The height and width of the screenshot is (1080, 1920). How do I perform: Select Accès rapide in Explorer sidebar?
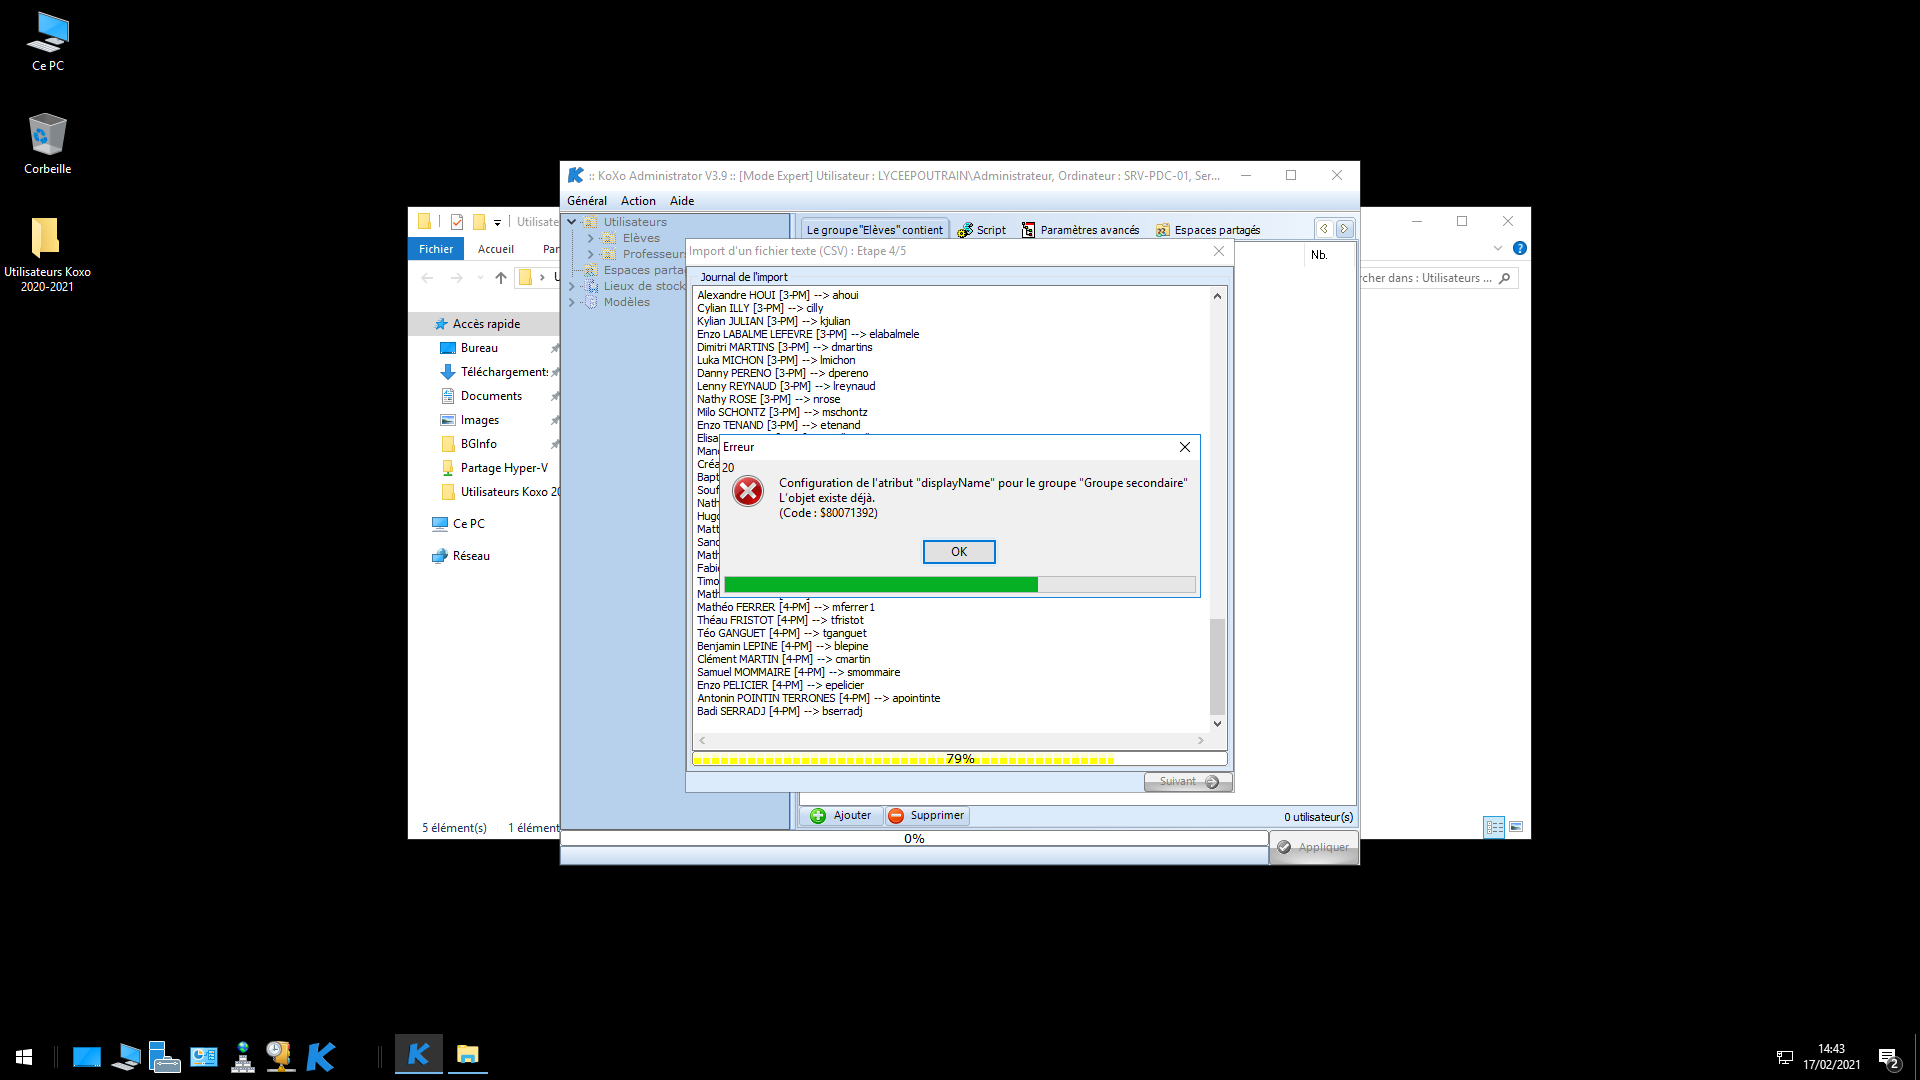(486, 324)
